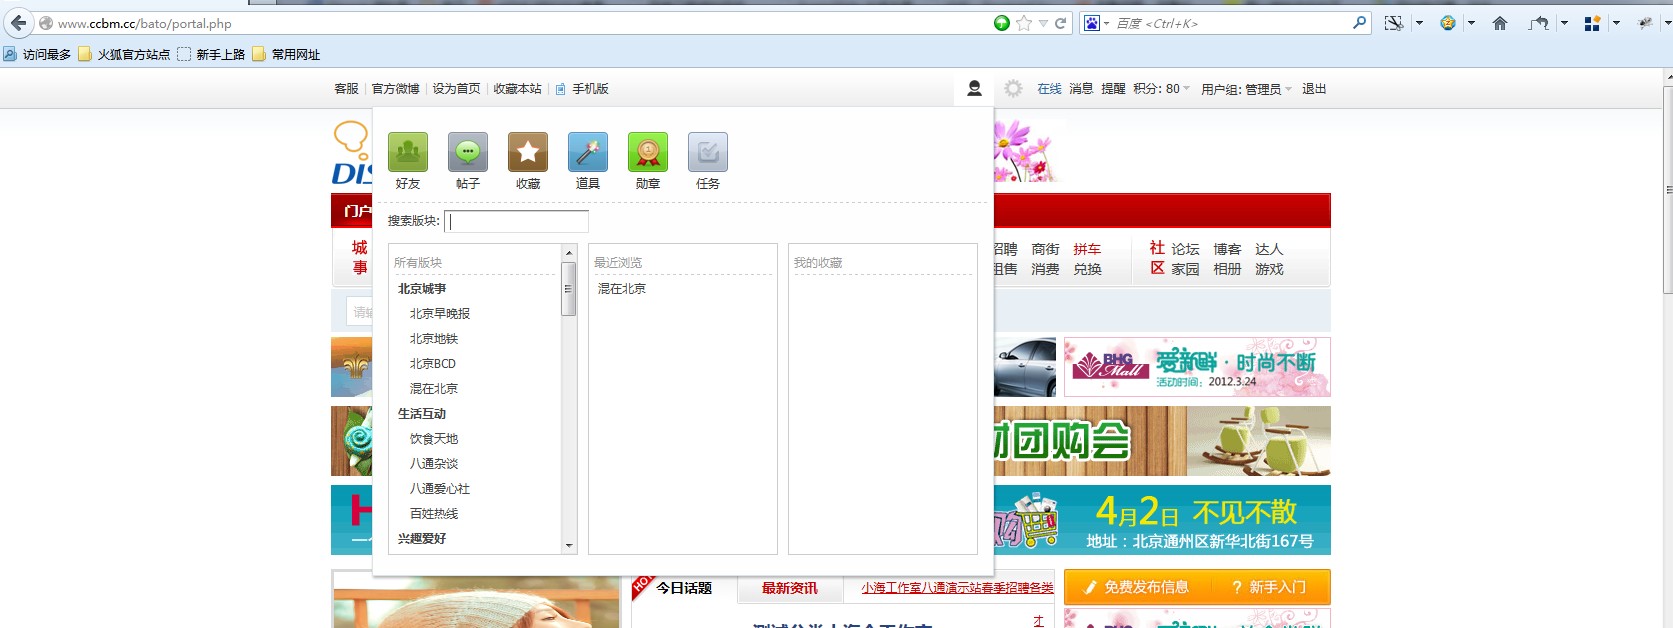Click the green go arrow in address bar

pos(1001,23)
